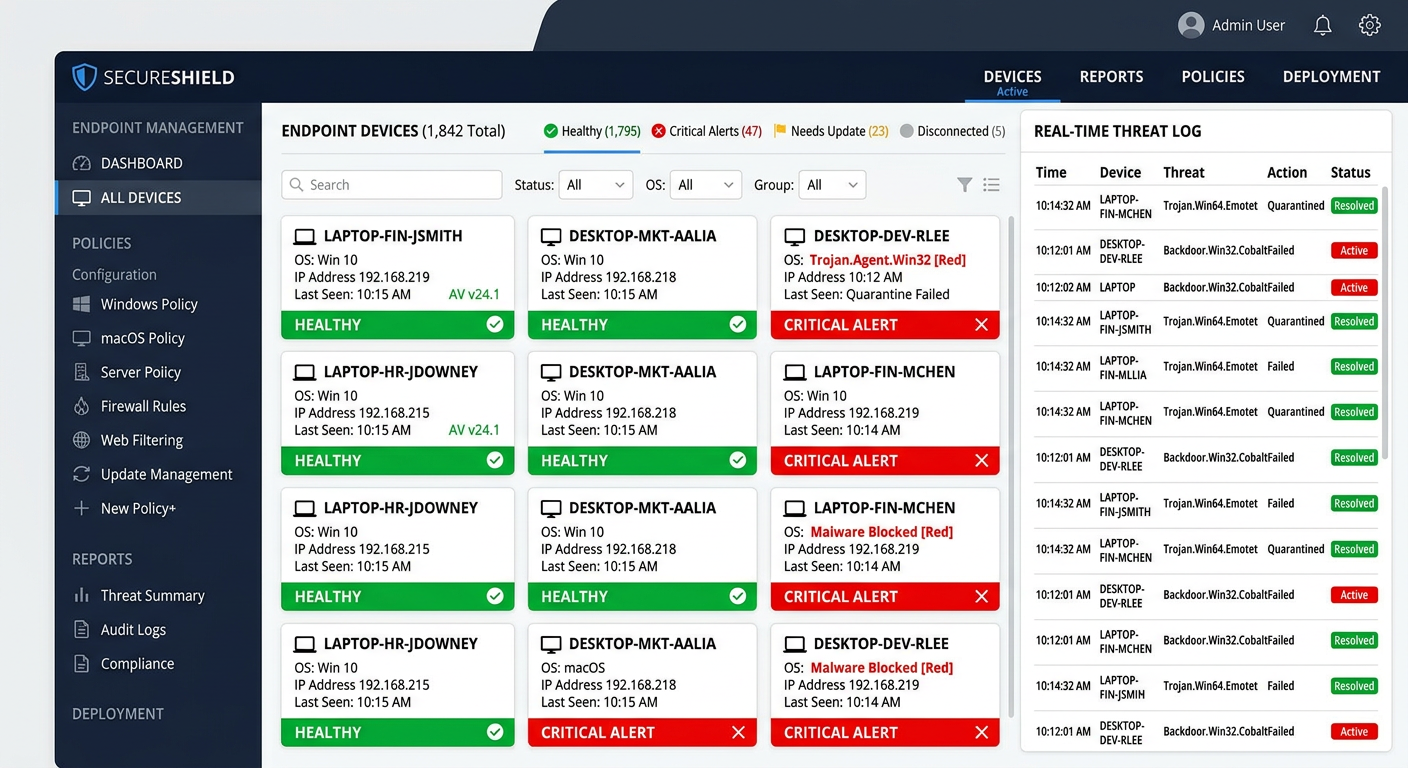Click the macOS Policy monitor icon

[82, 338]
